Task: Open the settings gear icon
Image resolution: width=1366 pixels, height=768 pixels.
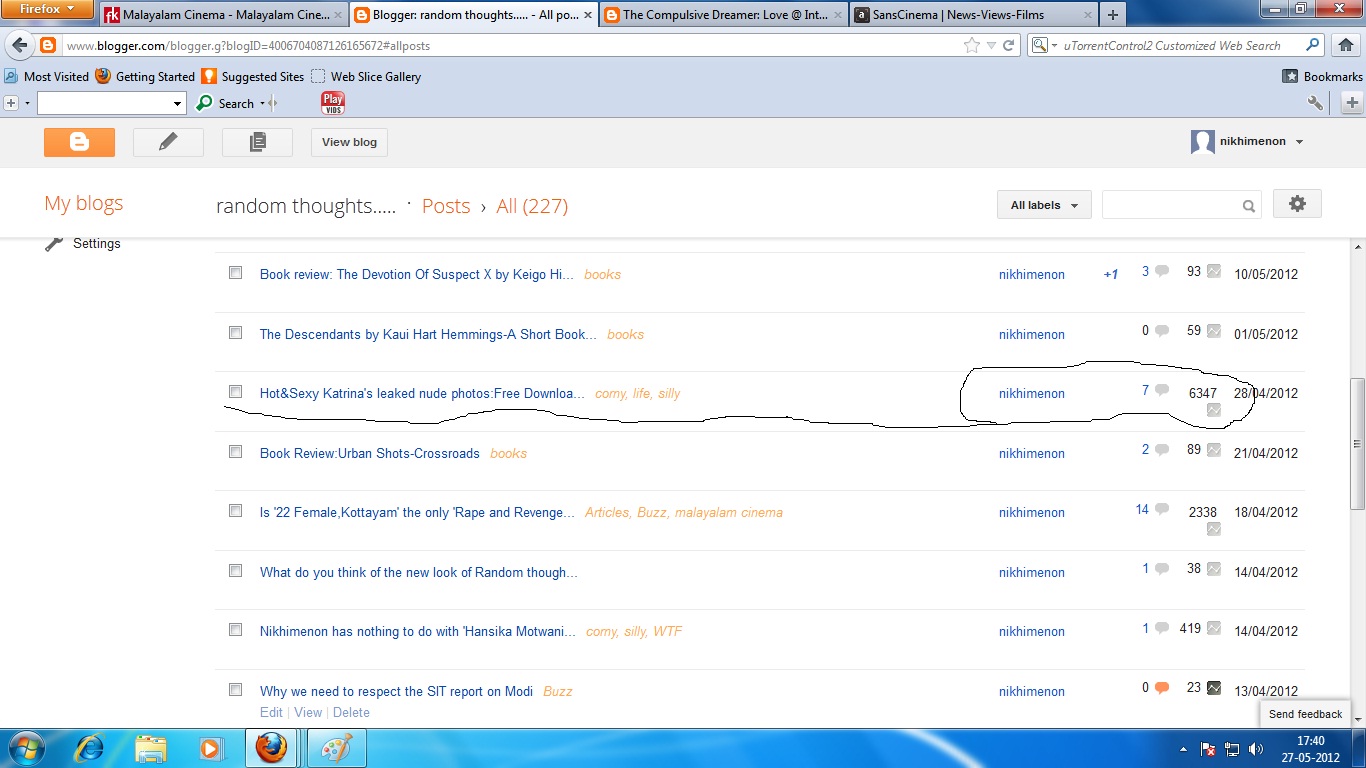Action: click(1297, 204)
